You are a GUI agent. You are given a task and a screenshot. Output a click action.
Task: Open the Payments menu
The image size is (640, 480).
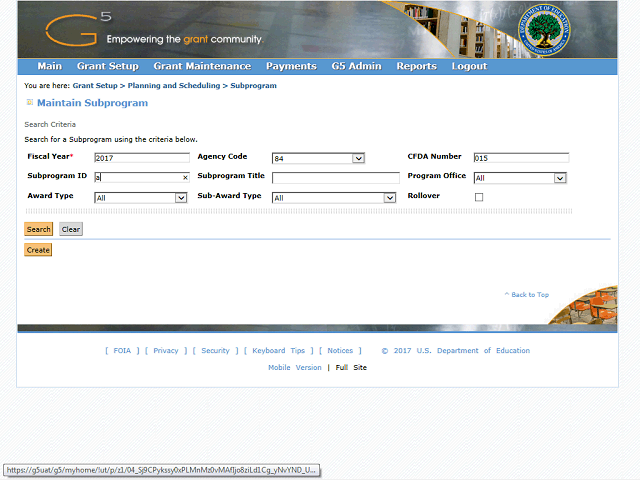(x=290, y=67)
